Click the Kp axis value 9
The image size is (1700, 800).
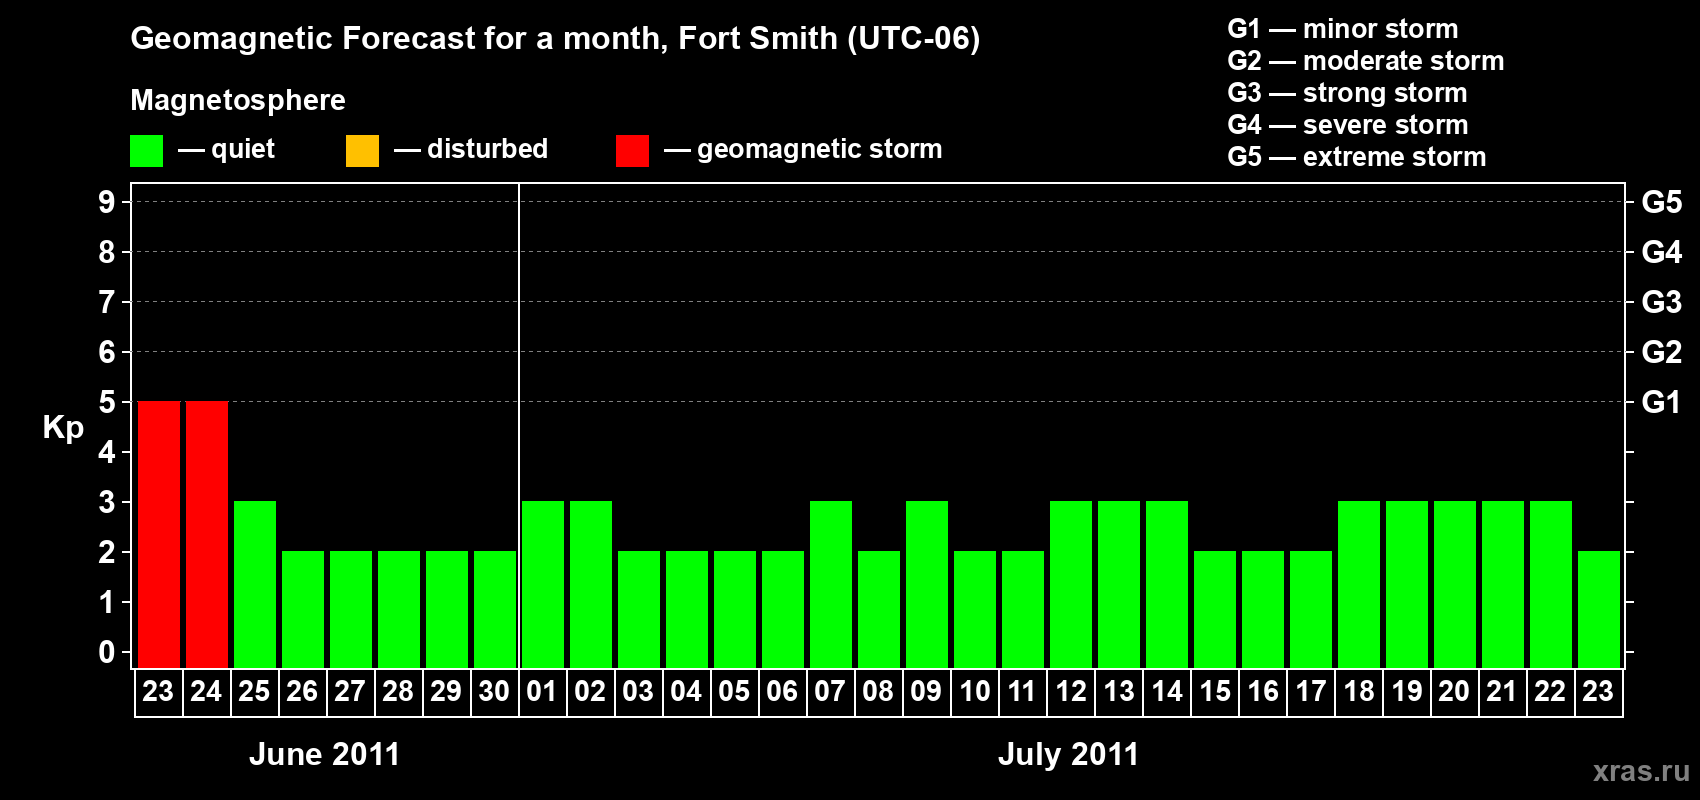click(x=107, y=202)
